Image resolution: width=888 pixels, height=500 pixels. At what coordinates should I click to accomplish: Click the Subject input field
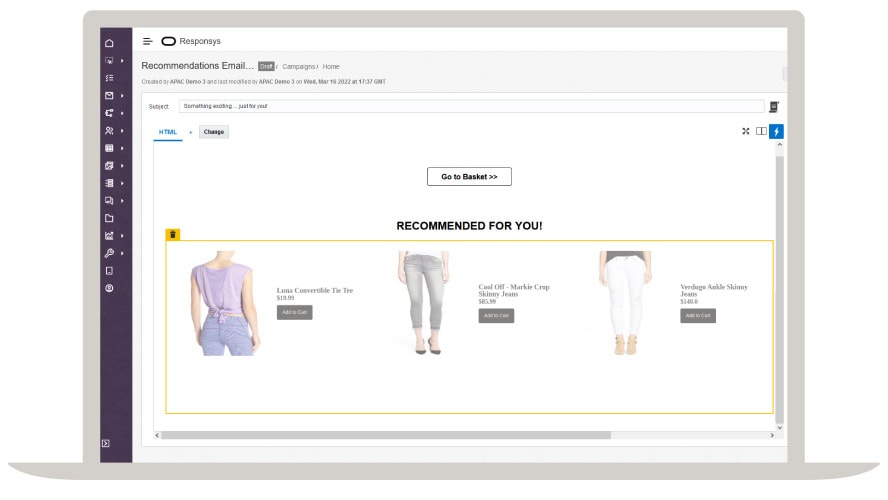471,106
